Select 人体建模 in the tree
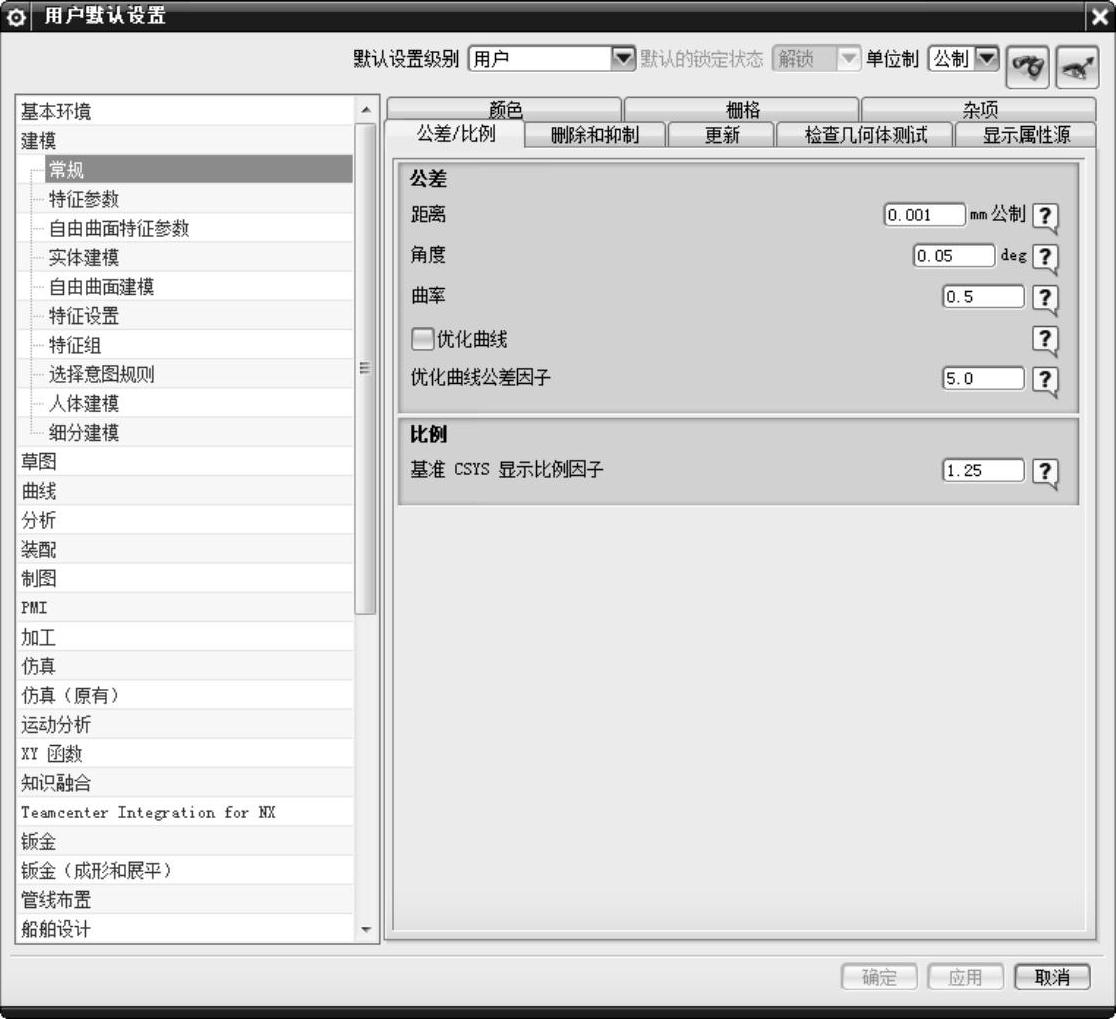 coord(199,403)
